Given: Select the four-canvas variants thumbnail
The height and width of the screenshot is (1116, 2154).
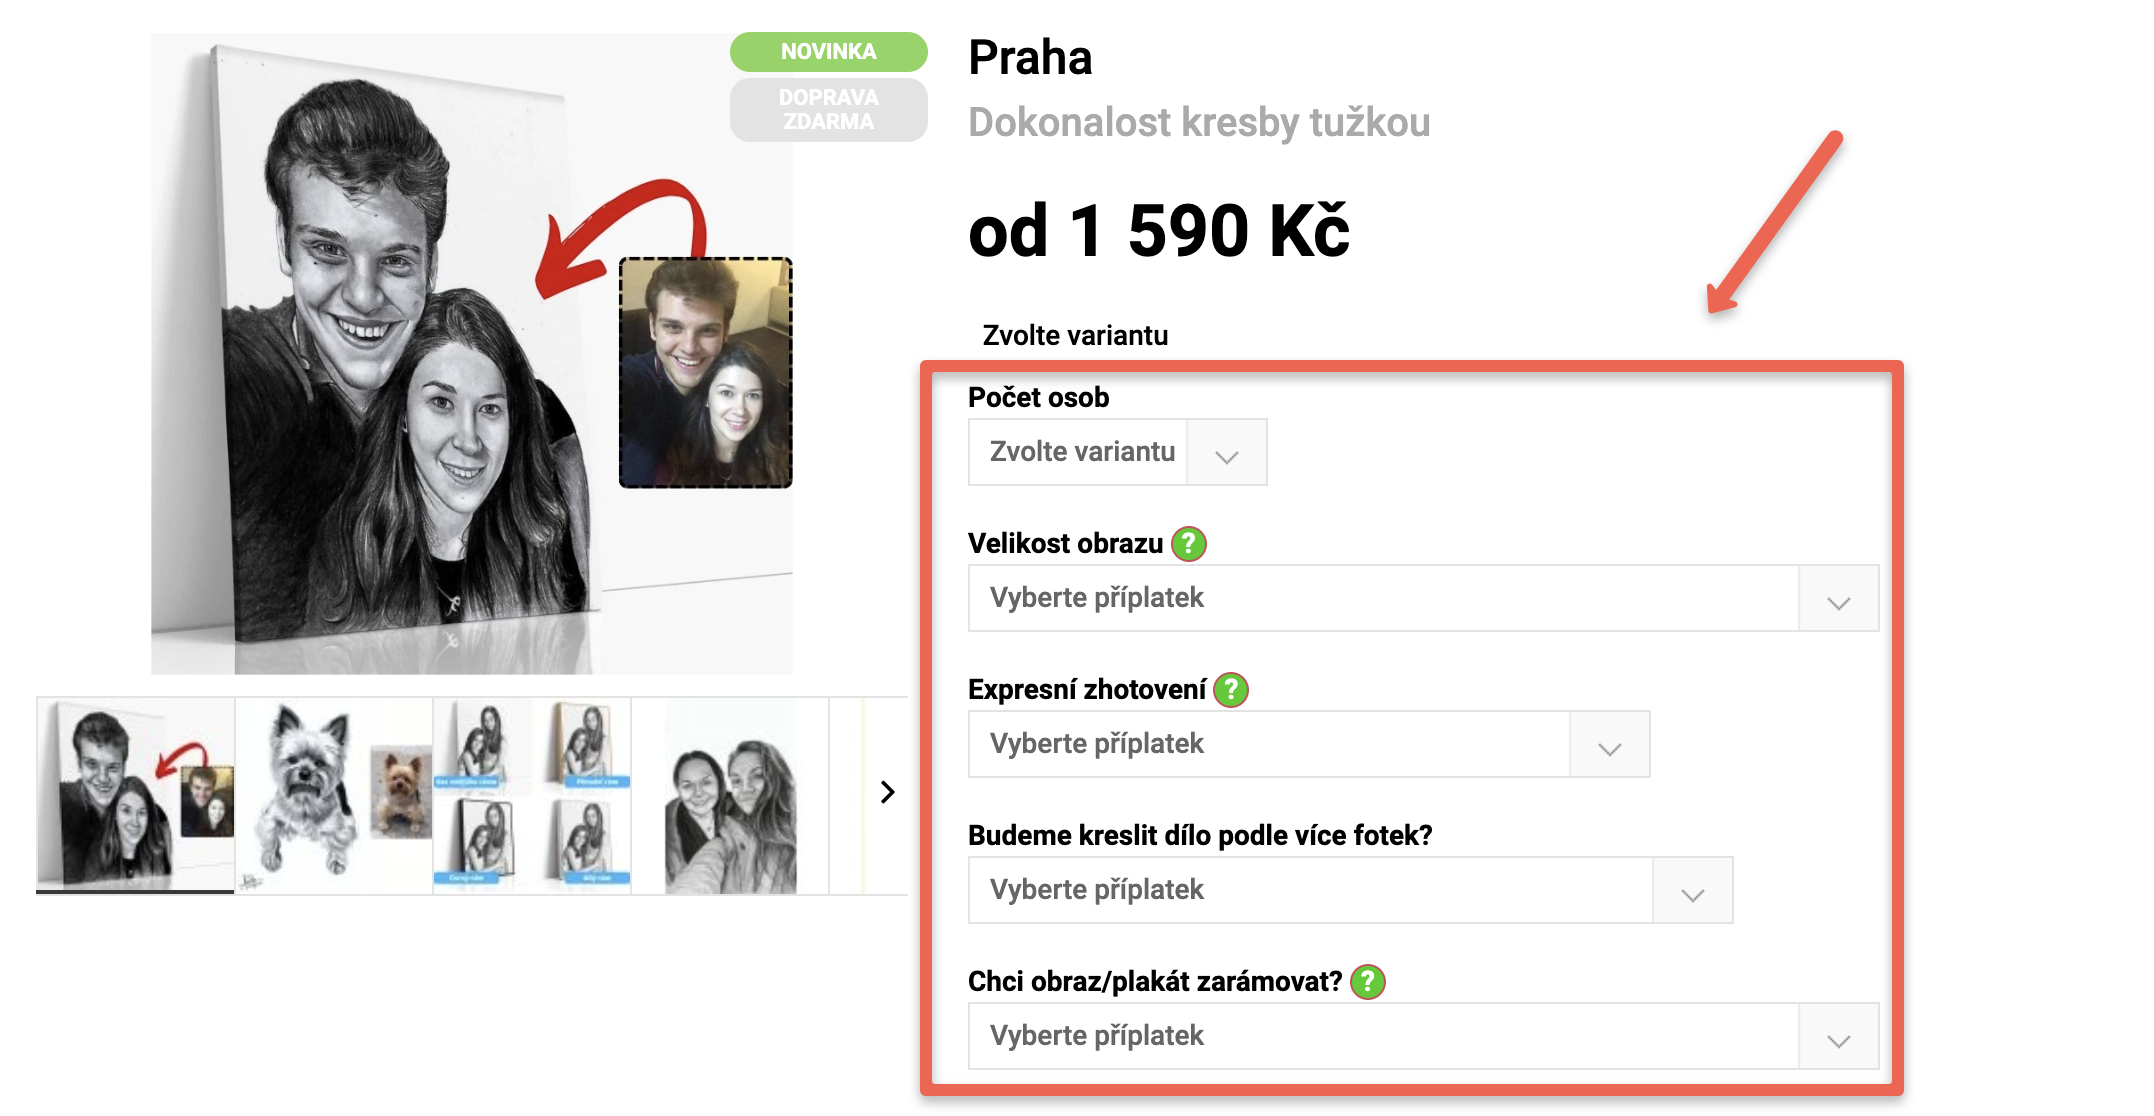Looking at the screenshot, I should pyautogui.click(x=532, y=795).
